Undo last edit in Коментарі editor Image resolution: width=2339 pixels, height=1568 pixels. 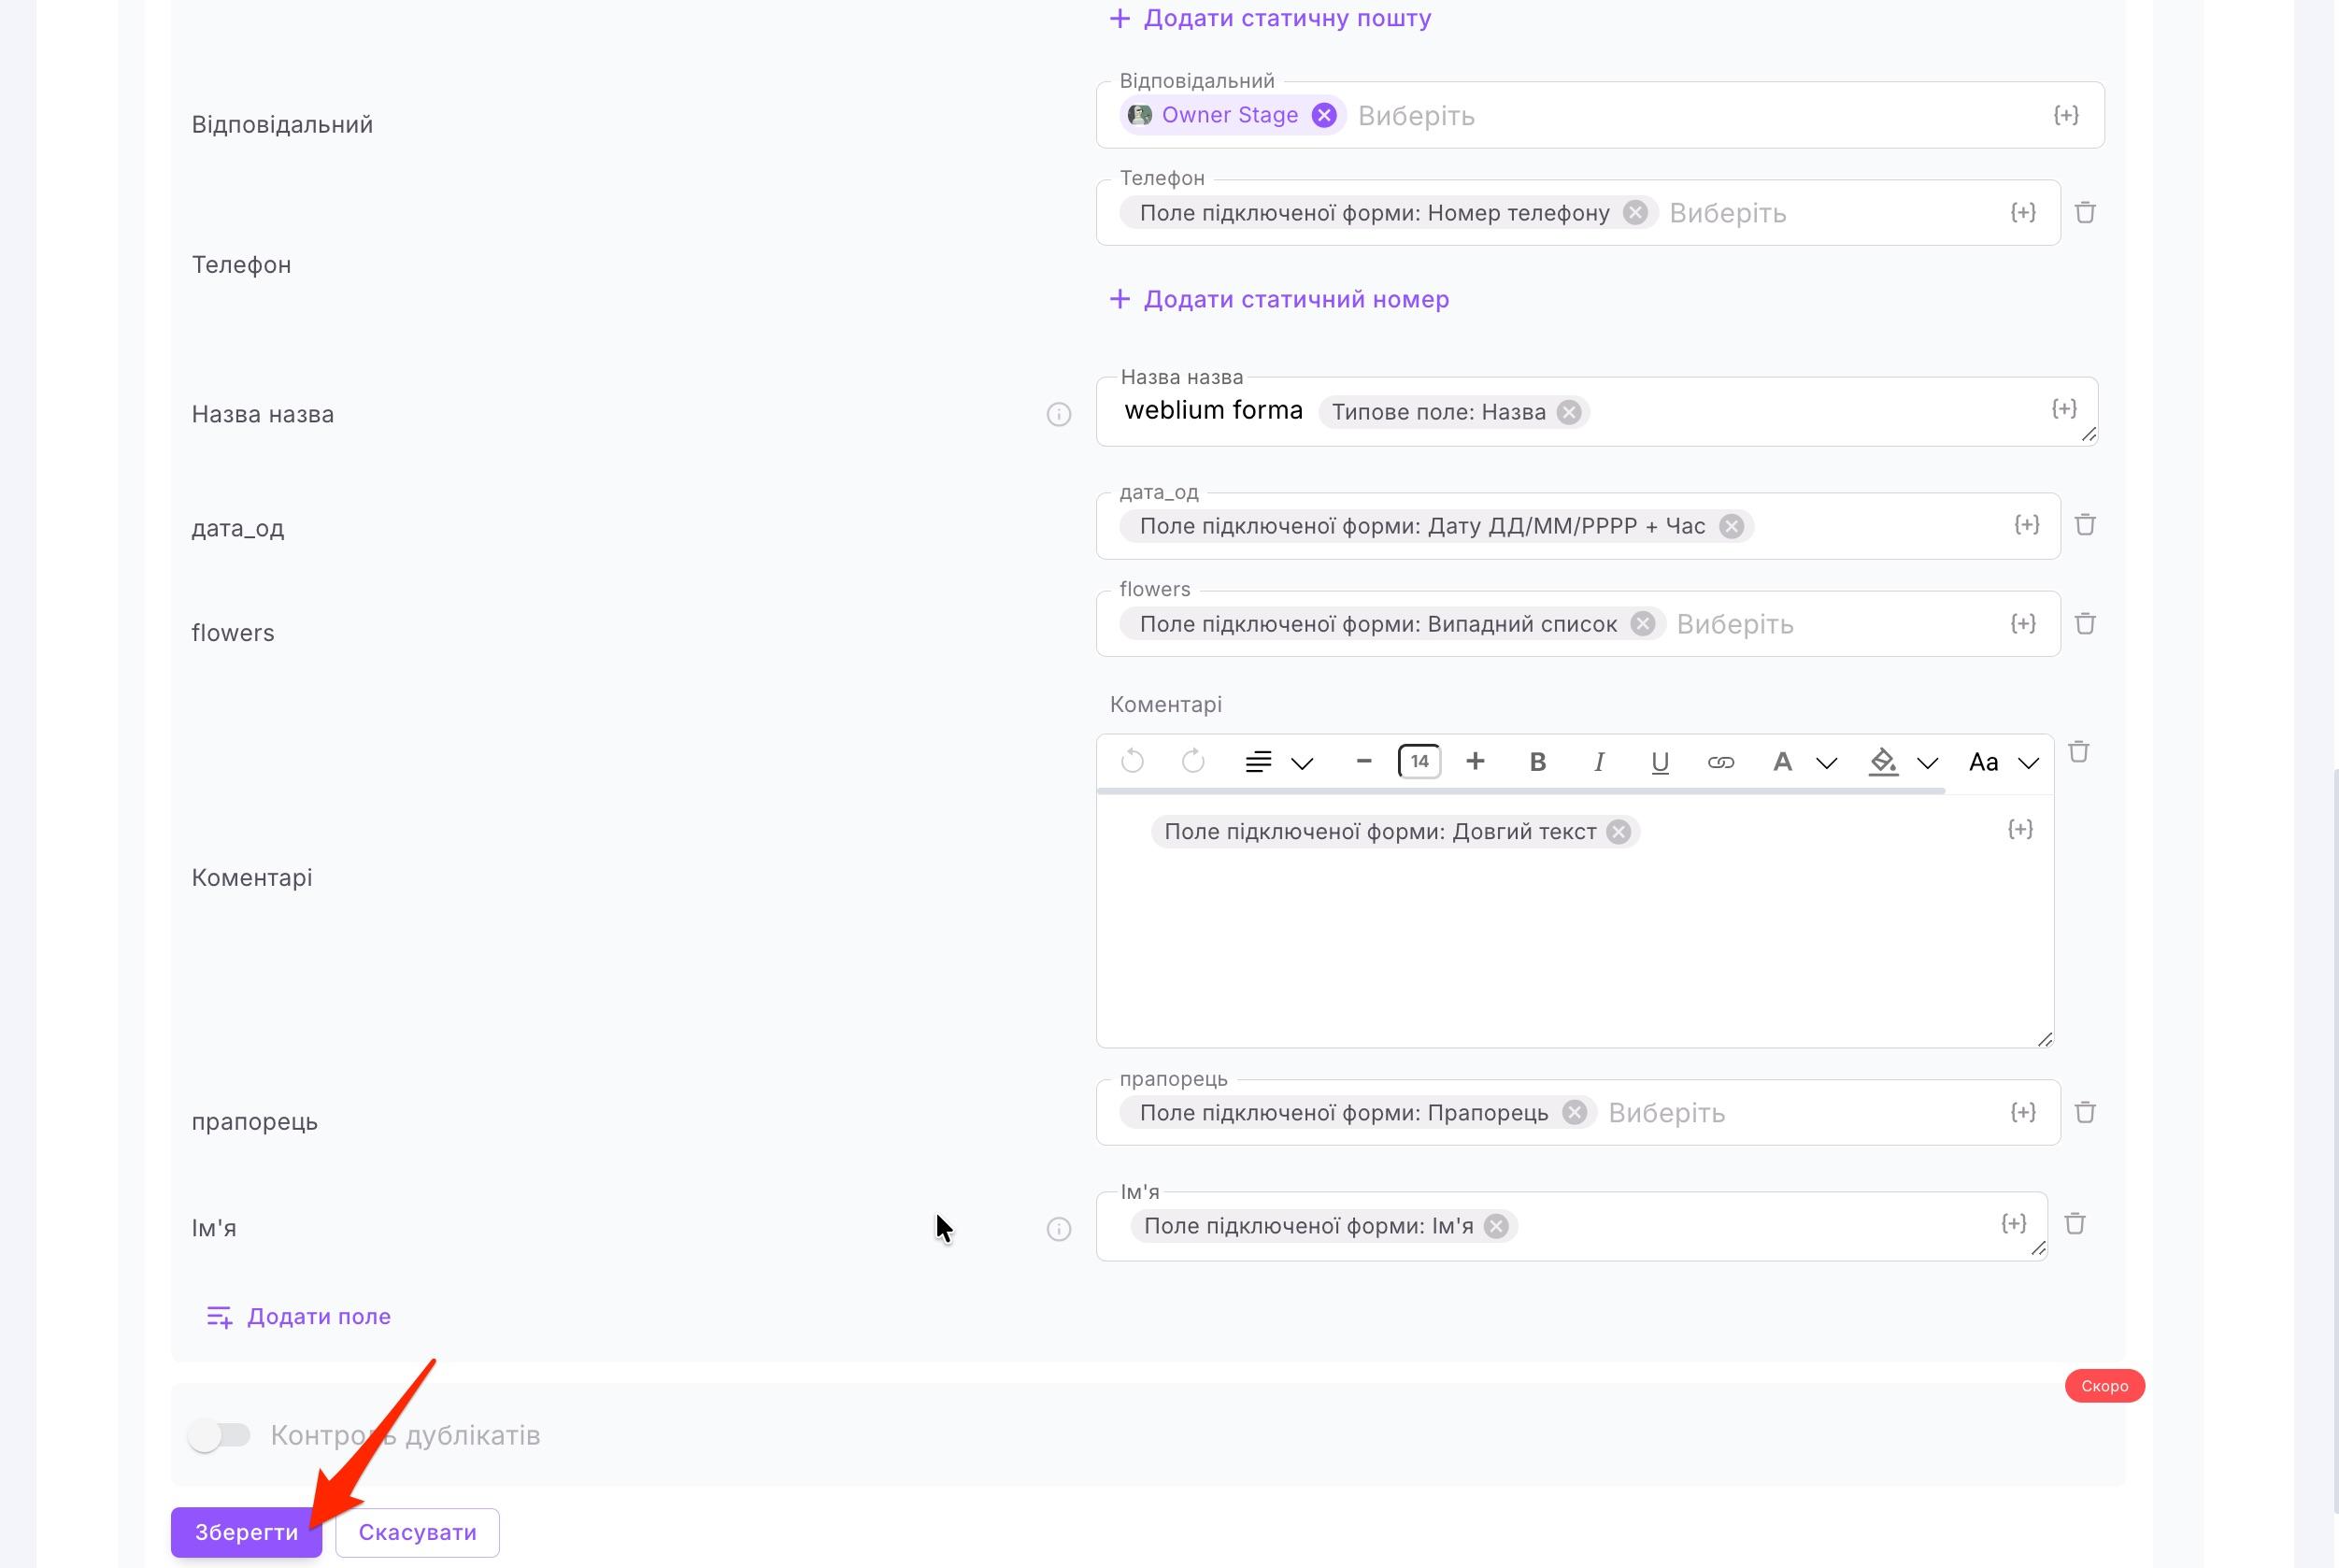point(1132,762)
